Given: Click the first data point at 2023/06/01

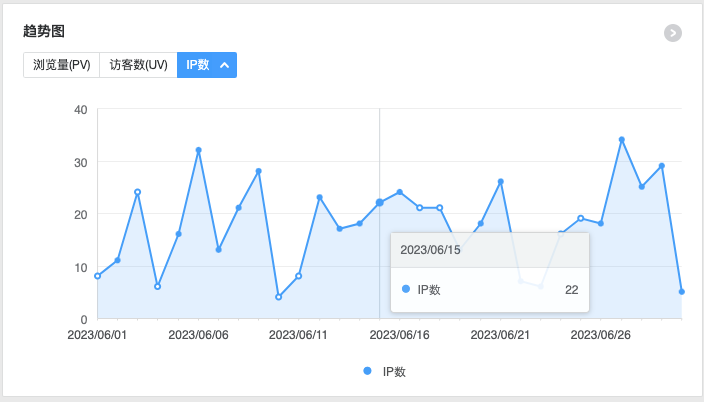Looking at the screenshot, I should click(98, 276).
